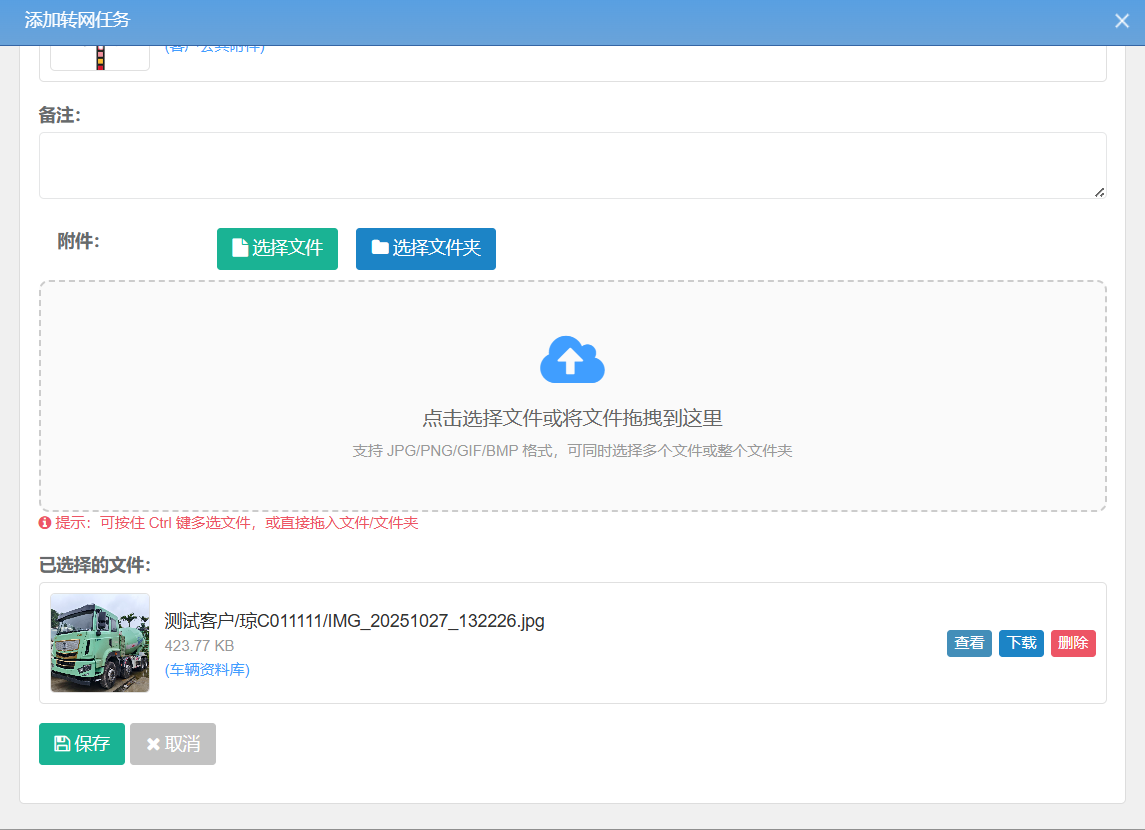Click the folder icon on 选择文件夹
The height and width of the screenshot is (830, 1145).
tap(380, 248)
